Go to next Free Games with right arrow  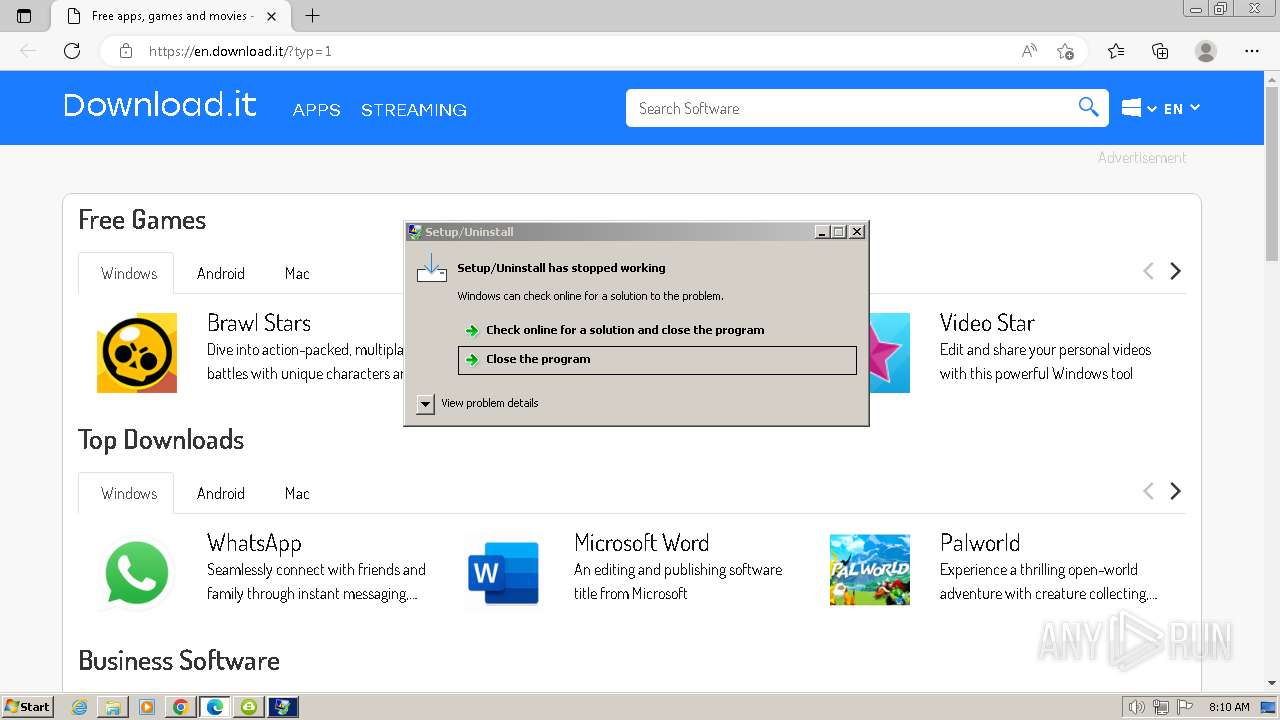tap(1176, 271)
